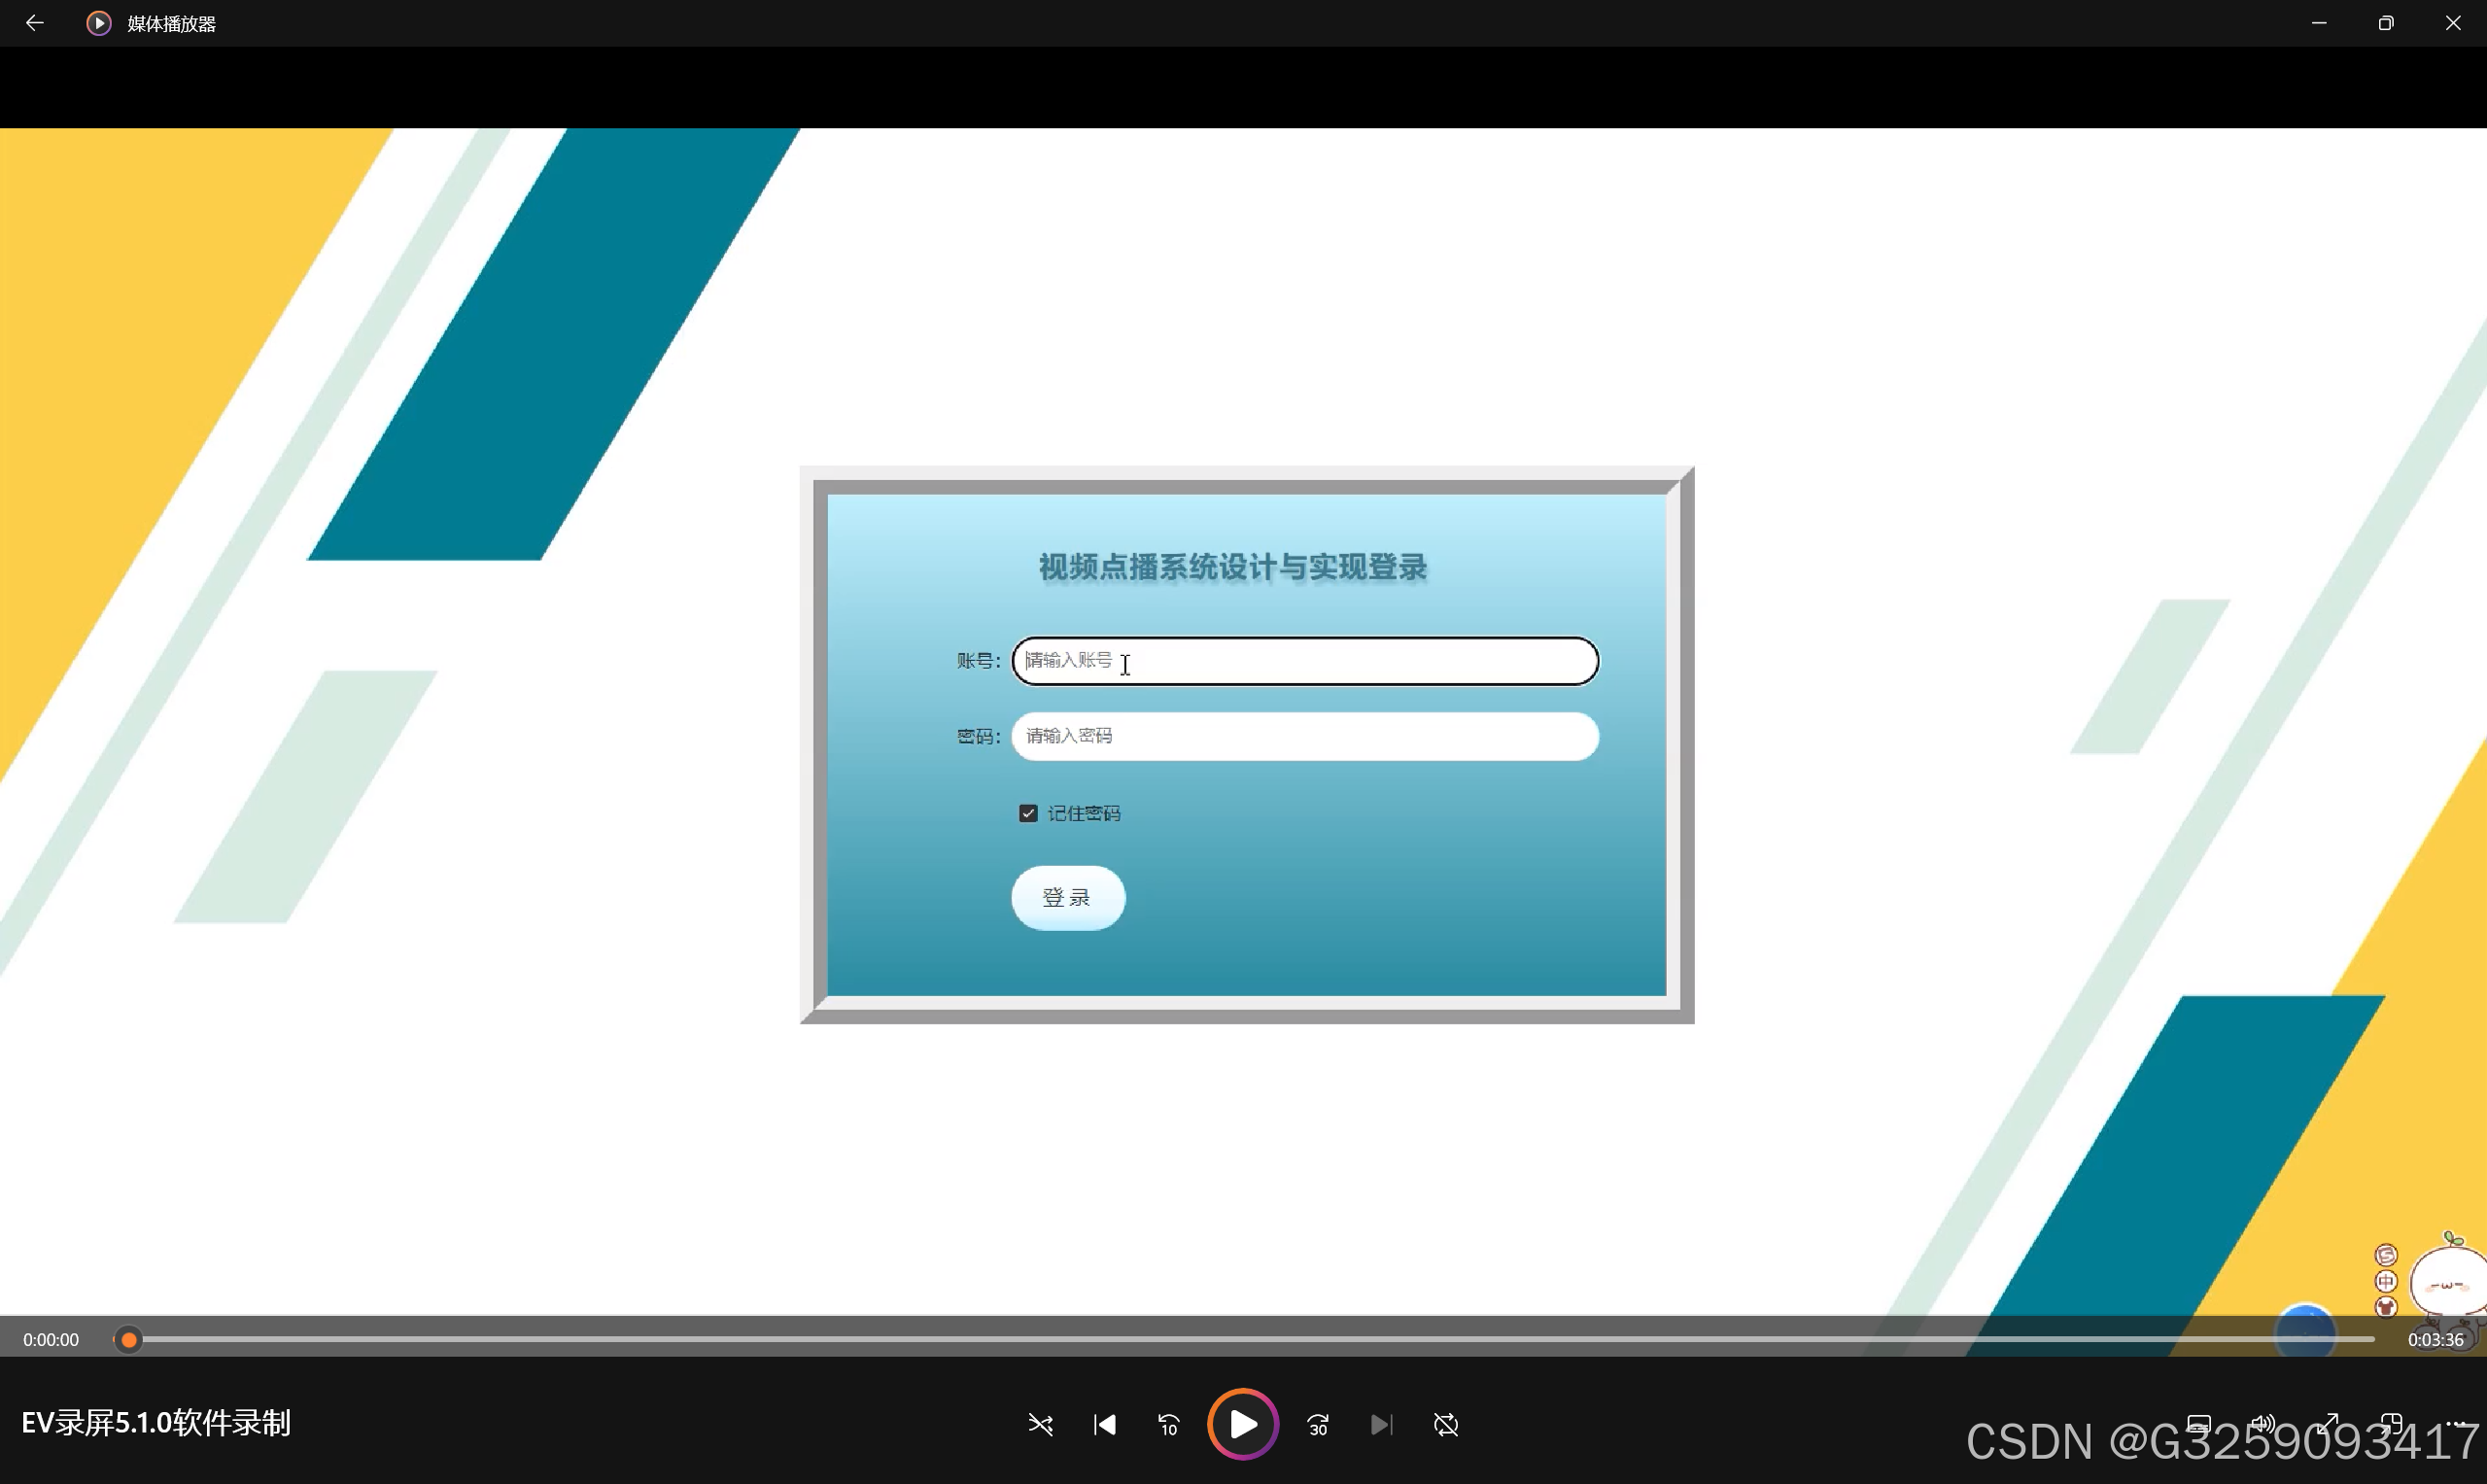This screenshot has height=1484, width=2487.
Task: Click the blue round floating ball in the video
Action: [2305, 1330]
